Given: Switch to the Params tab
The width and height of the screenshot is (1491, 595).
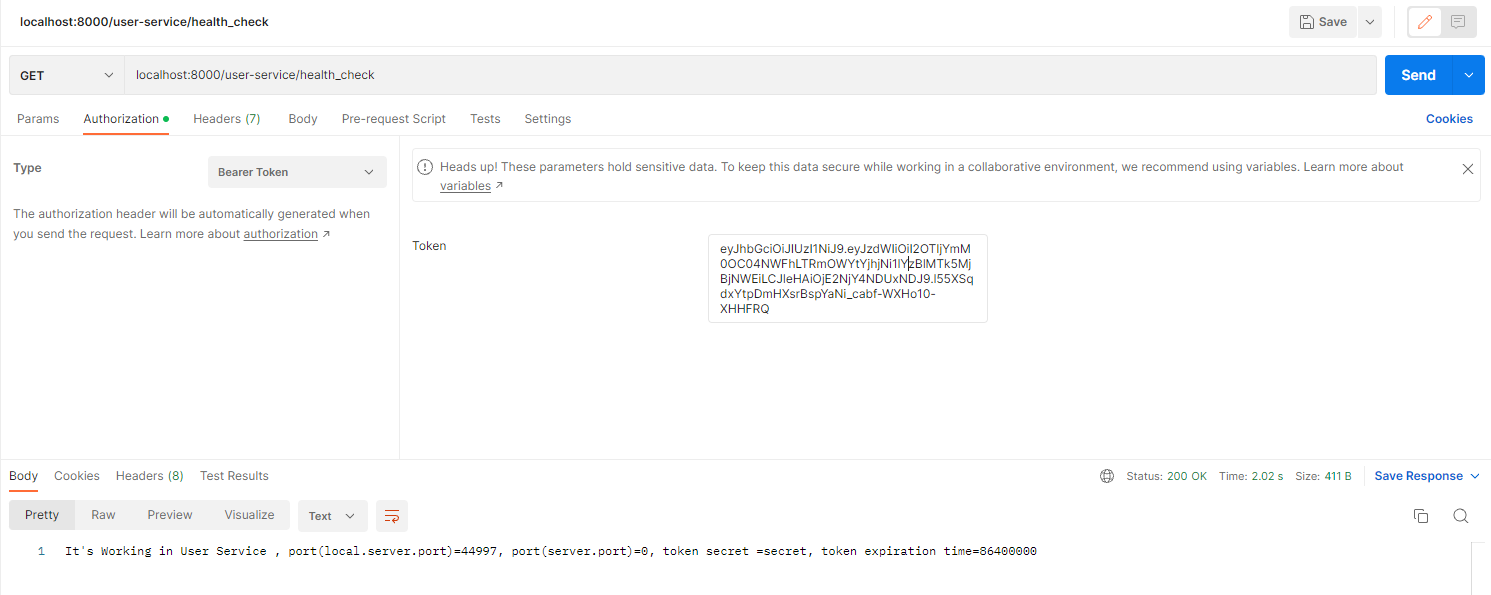Looking at the screenshot, I should click(x=38, y=119).
